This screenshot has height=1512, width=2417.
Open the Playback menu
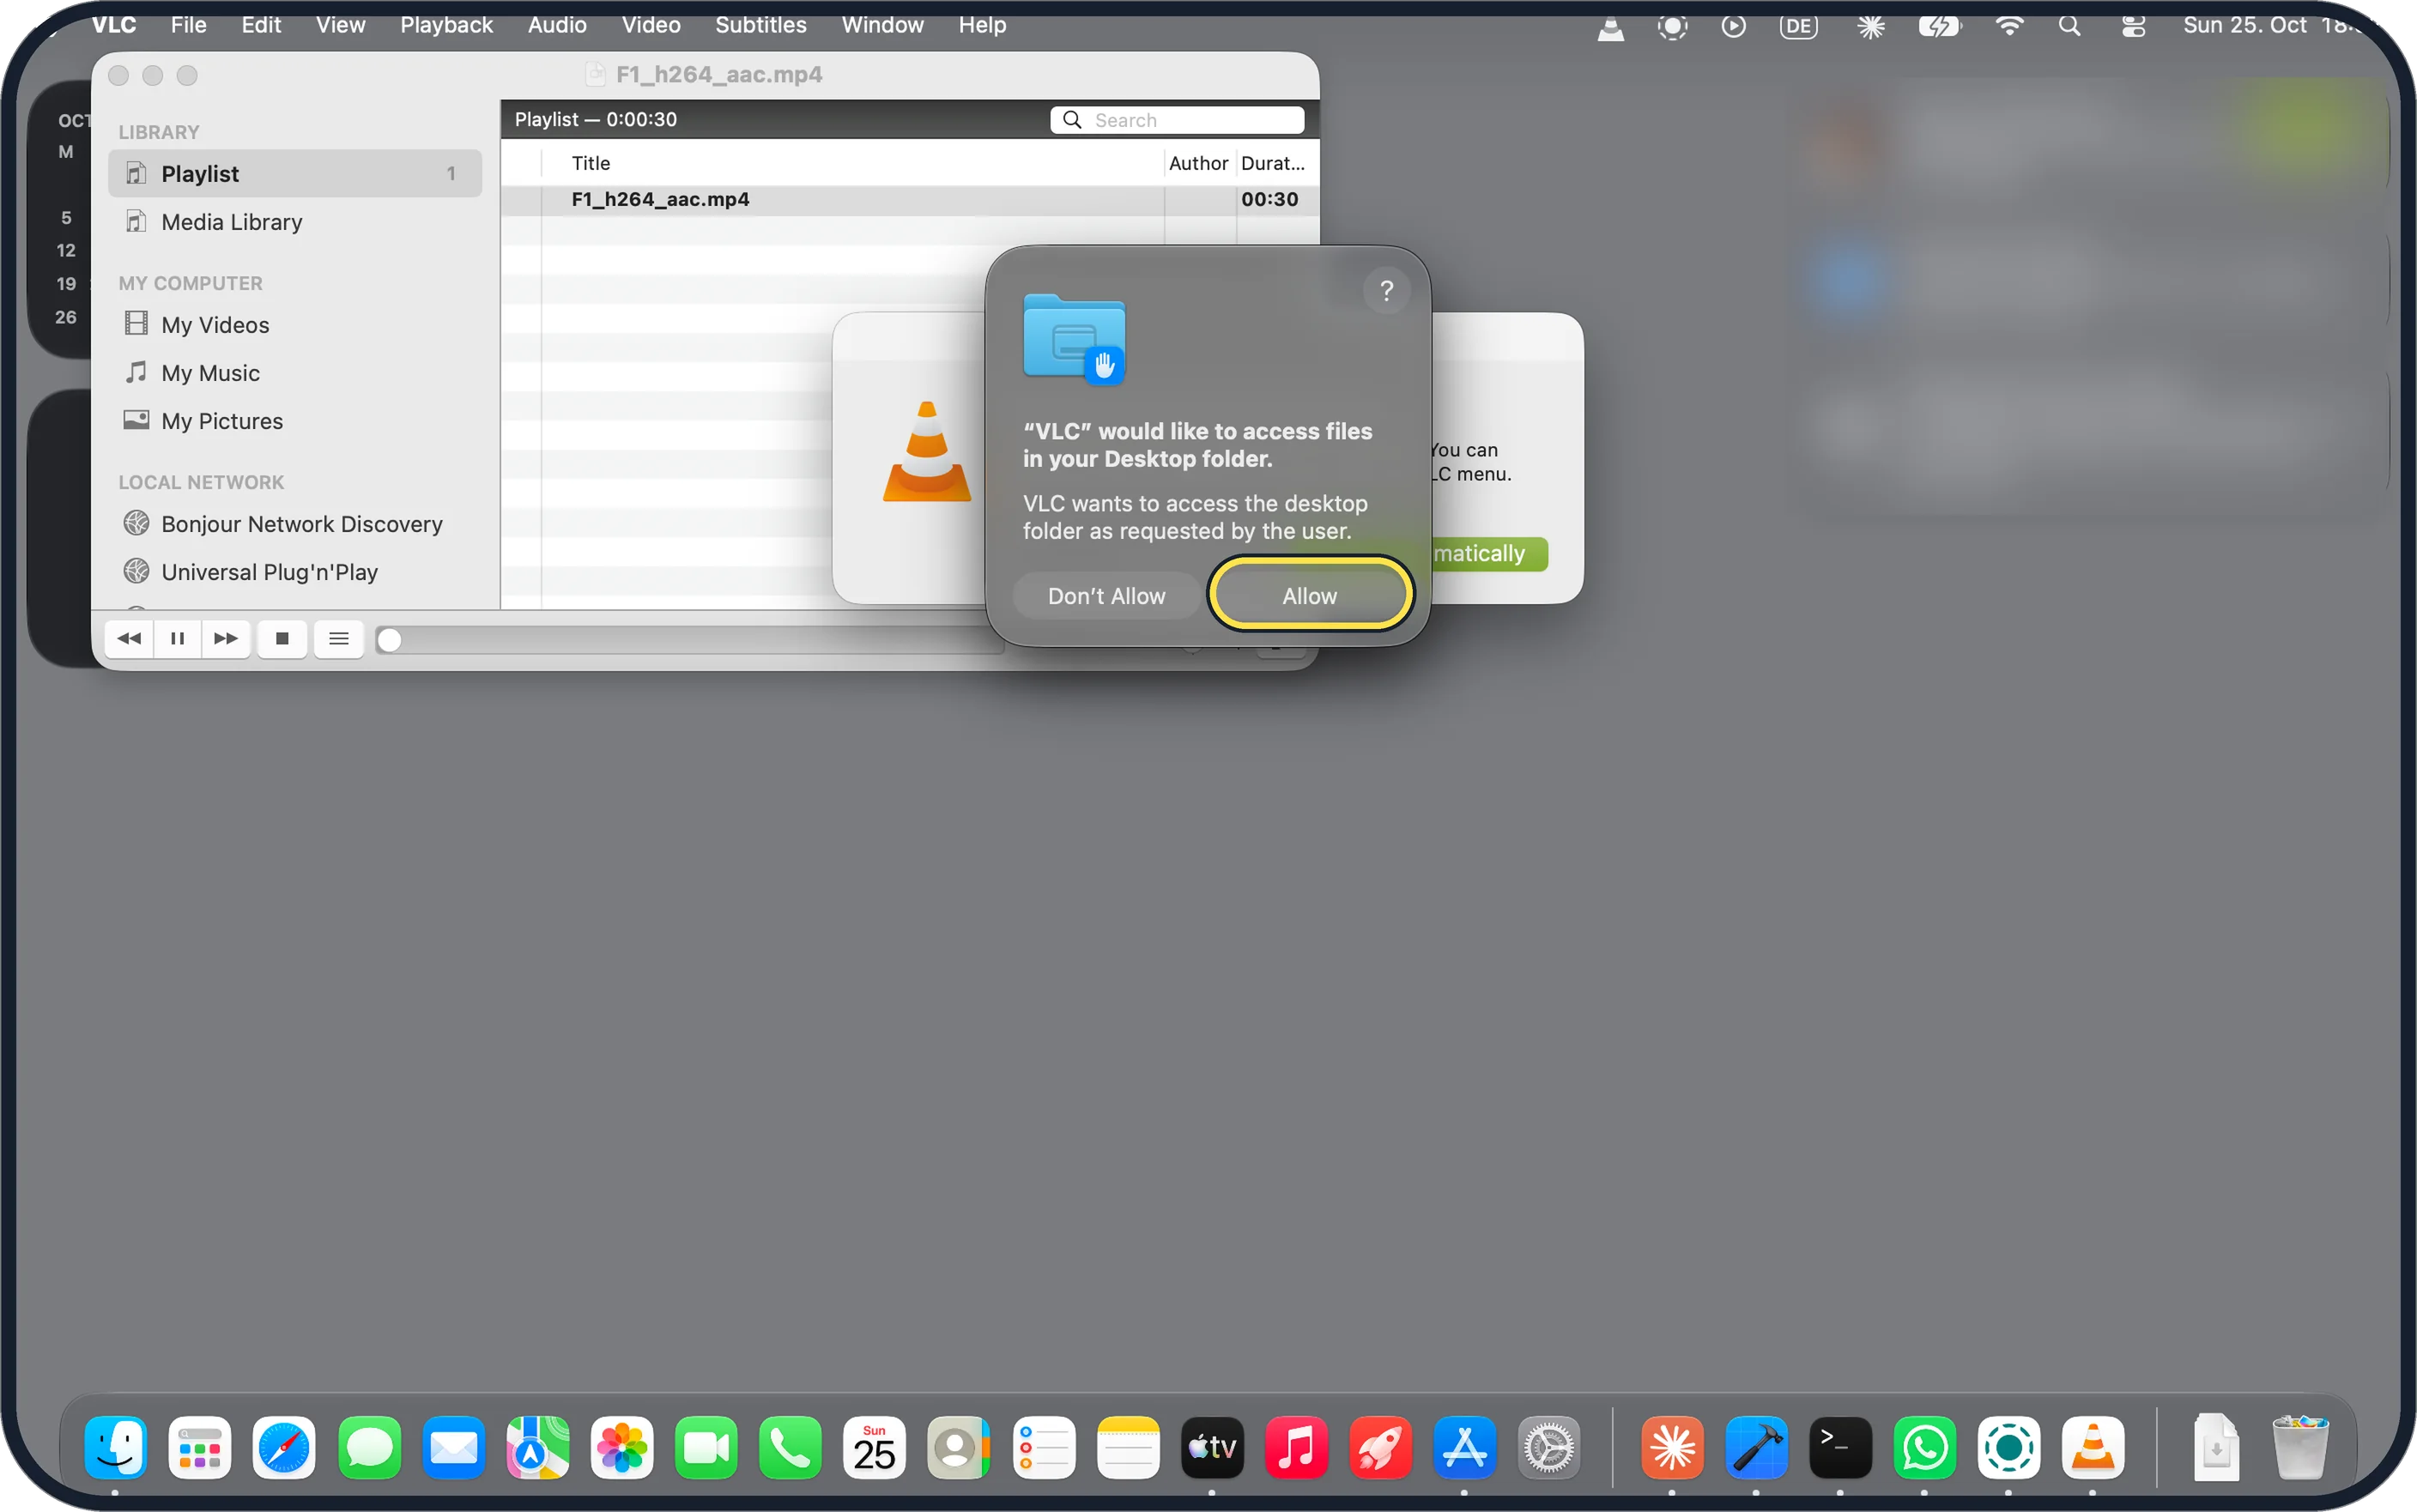coord(446,25)
